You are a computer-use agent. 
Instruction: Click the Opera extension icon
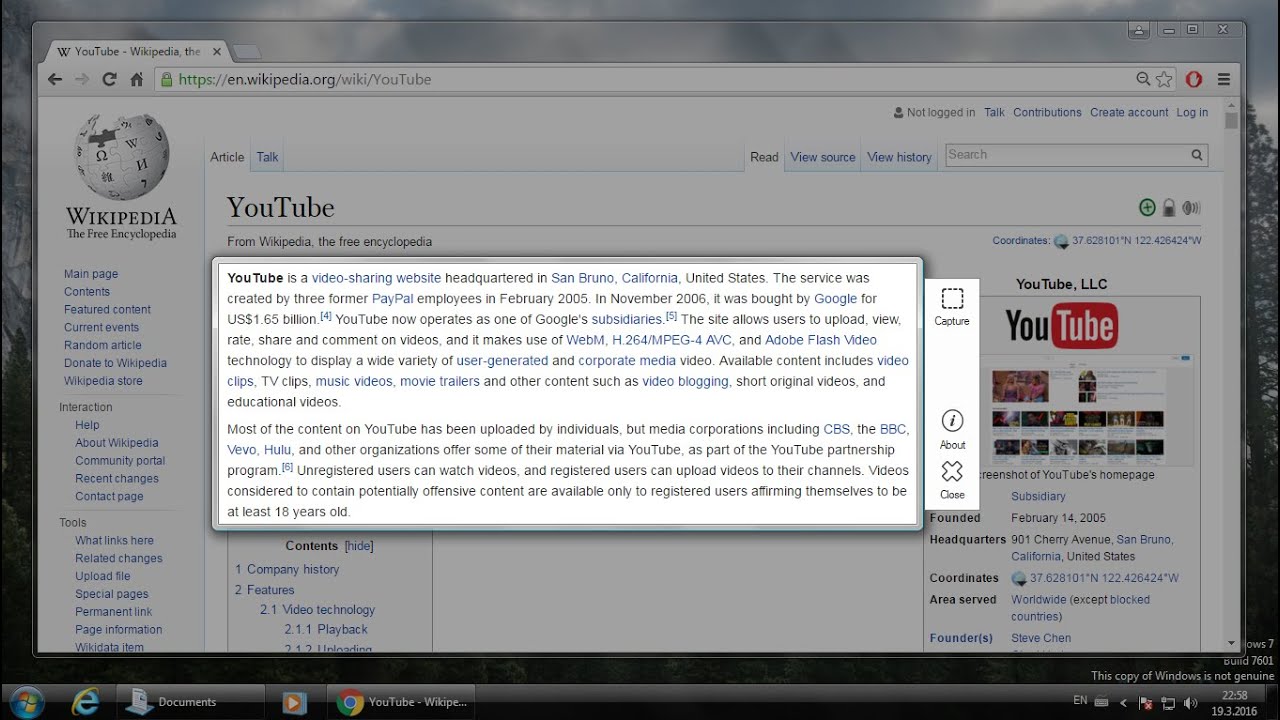click(1193, 79)
